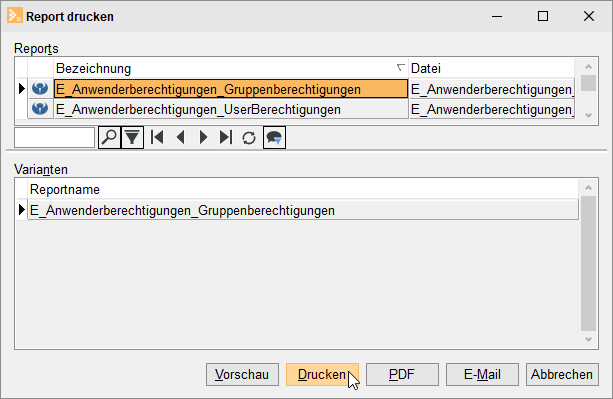Toggle the filter funnel button
Screen dimensions: 613x399
click(132, 138)
